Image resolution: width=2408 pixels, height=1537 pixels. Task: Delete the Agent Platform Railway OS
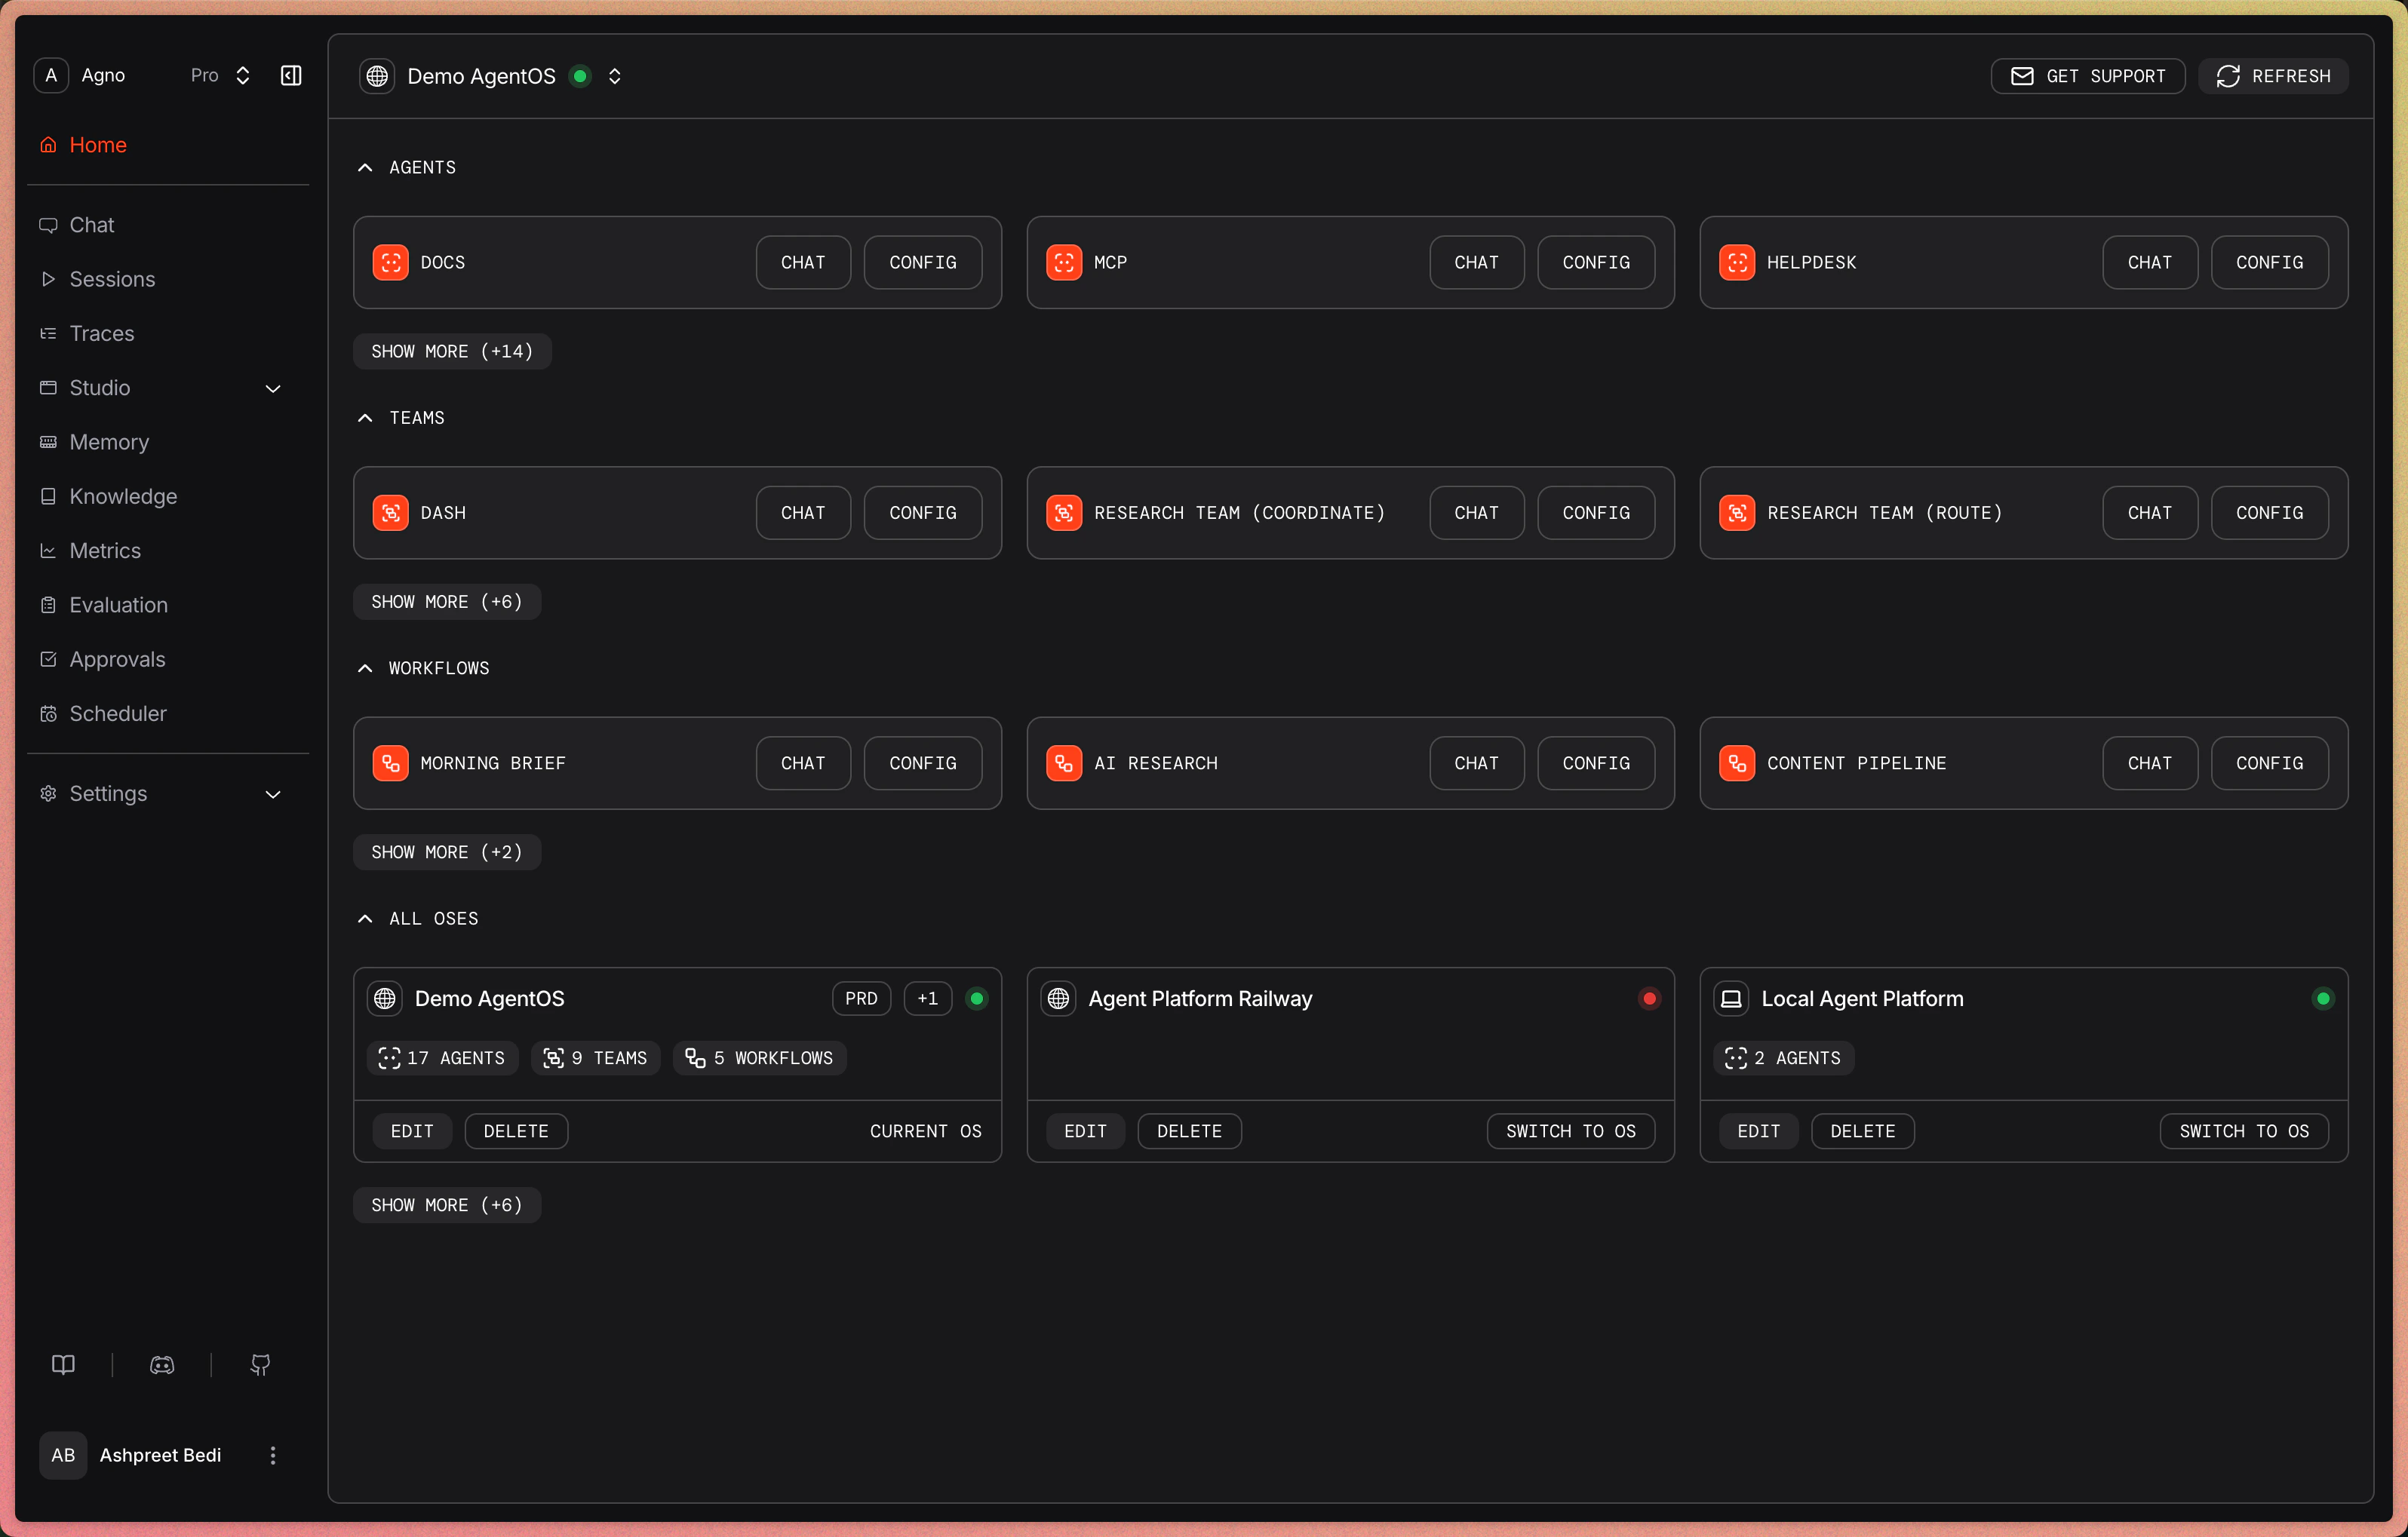(1189, 1131)
